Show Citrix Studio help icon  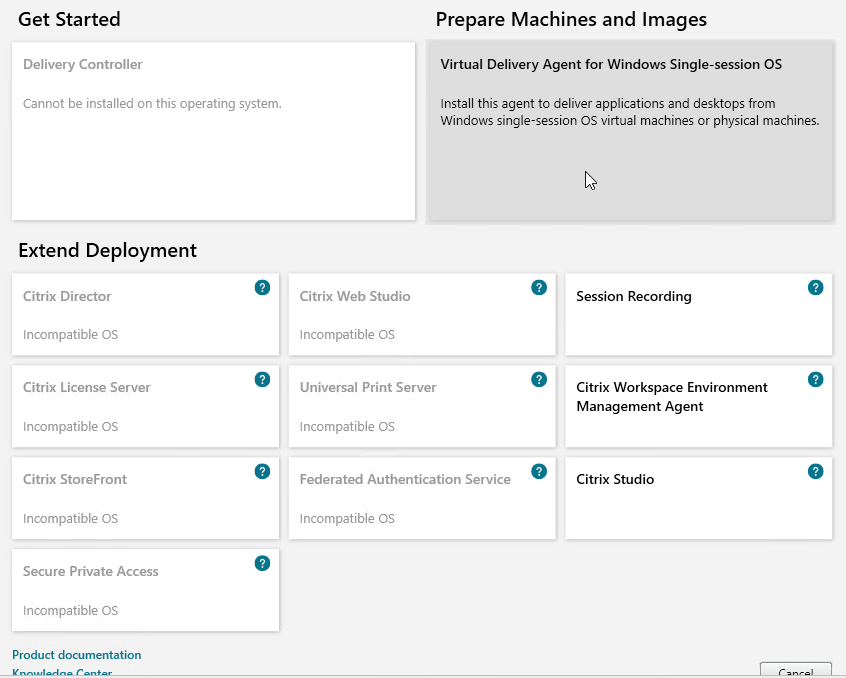pos(815,472)
